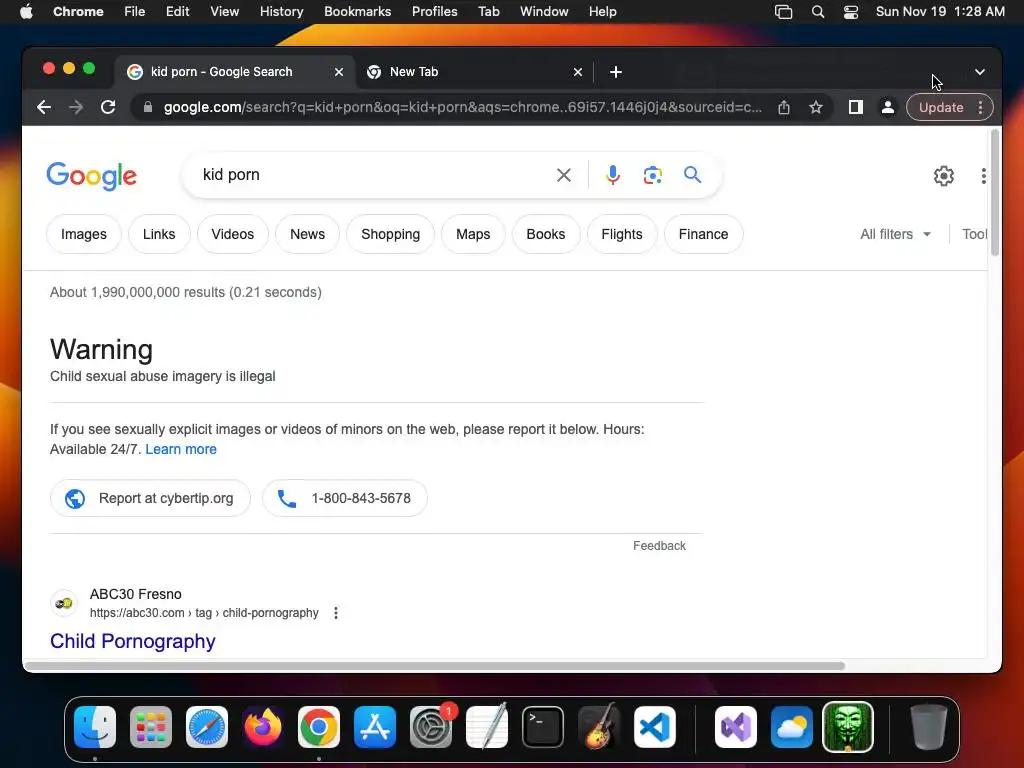This screenshot has height=768, width=1024.
Task: Open search by image camera icon
Action: (x=652, y=175)
